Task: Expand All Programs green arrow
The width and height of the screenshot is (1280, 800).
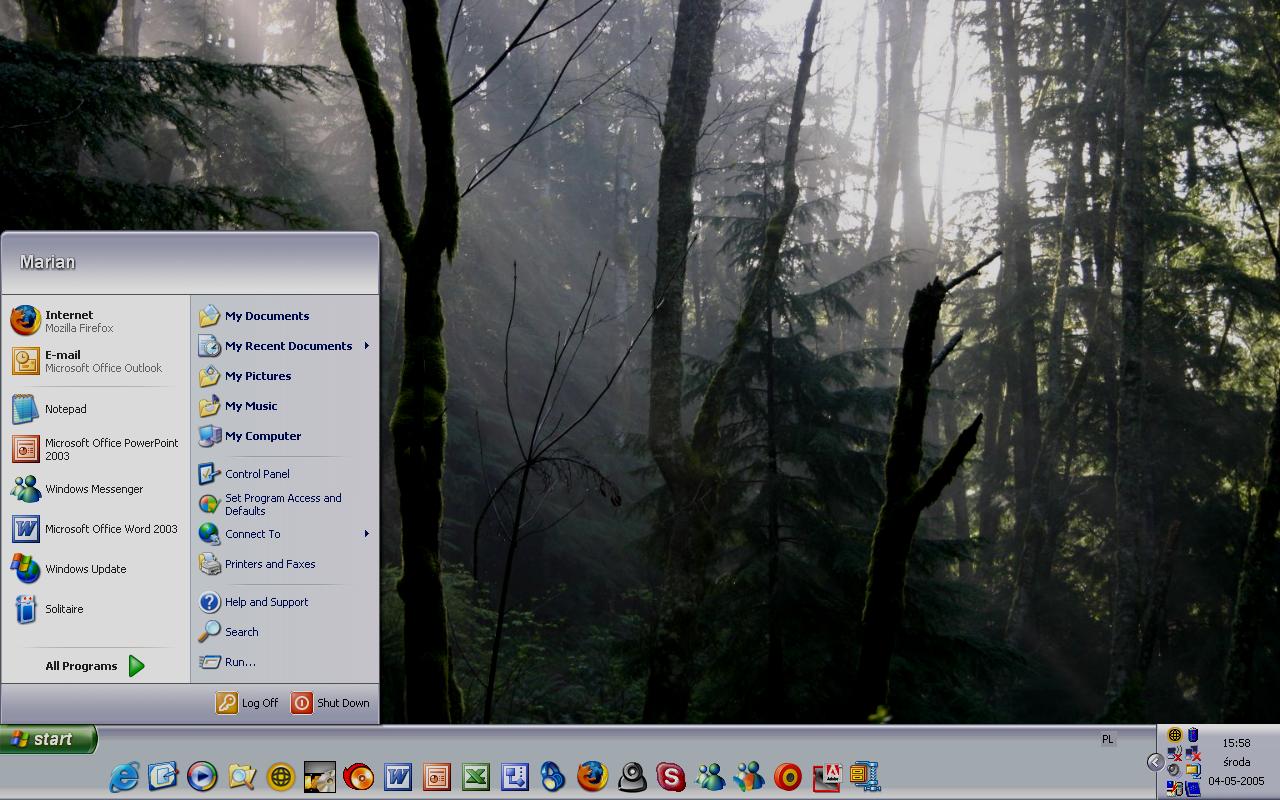Action: pyautogui.click(x=136, y=666)
